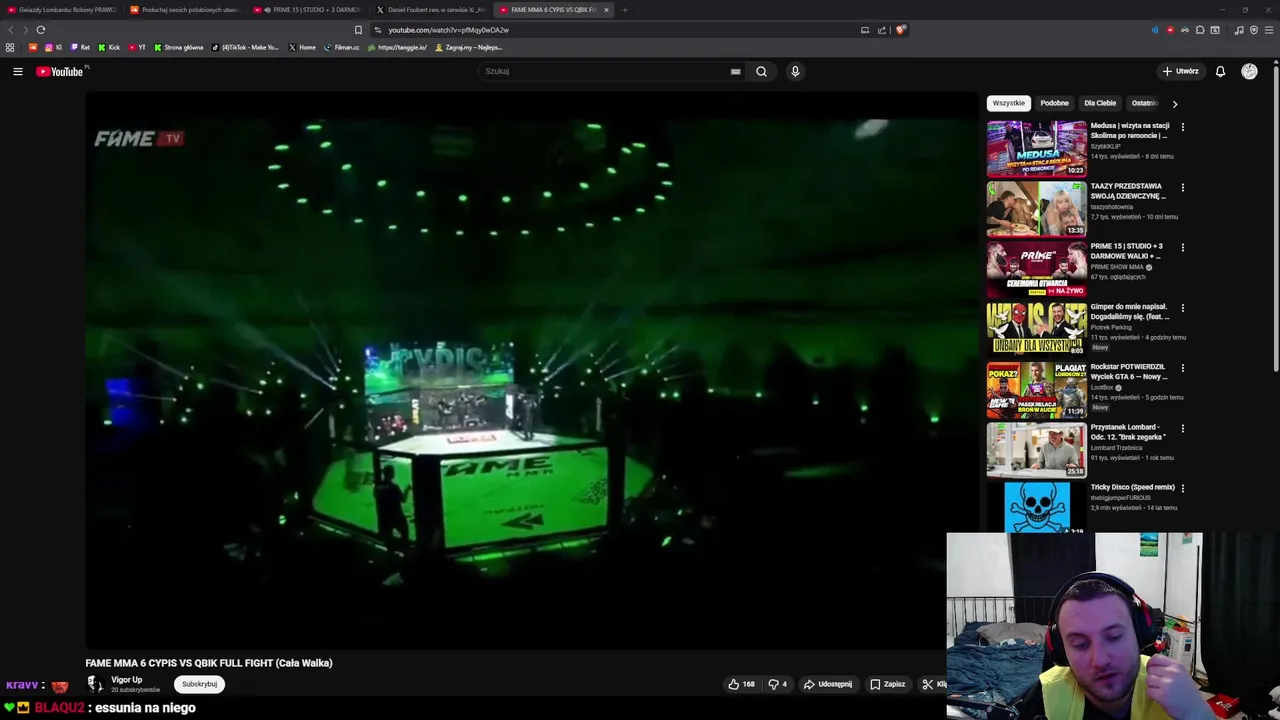1280x720 pixels.
Task: Open options for TAAZY PRZEDSTAWIA video
Action: 1182,187
